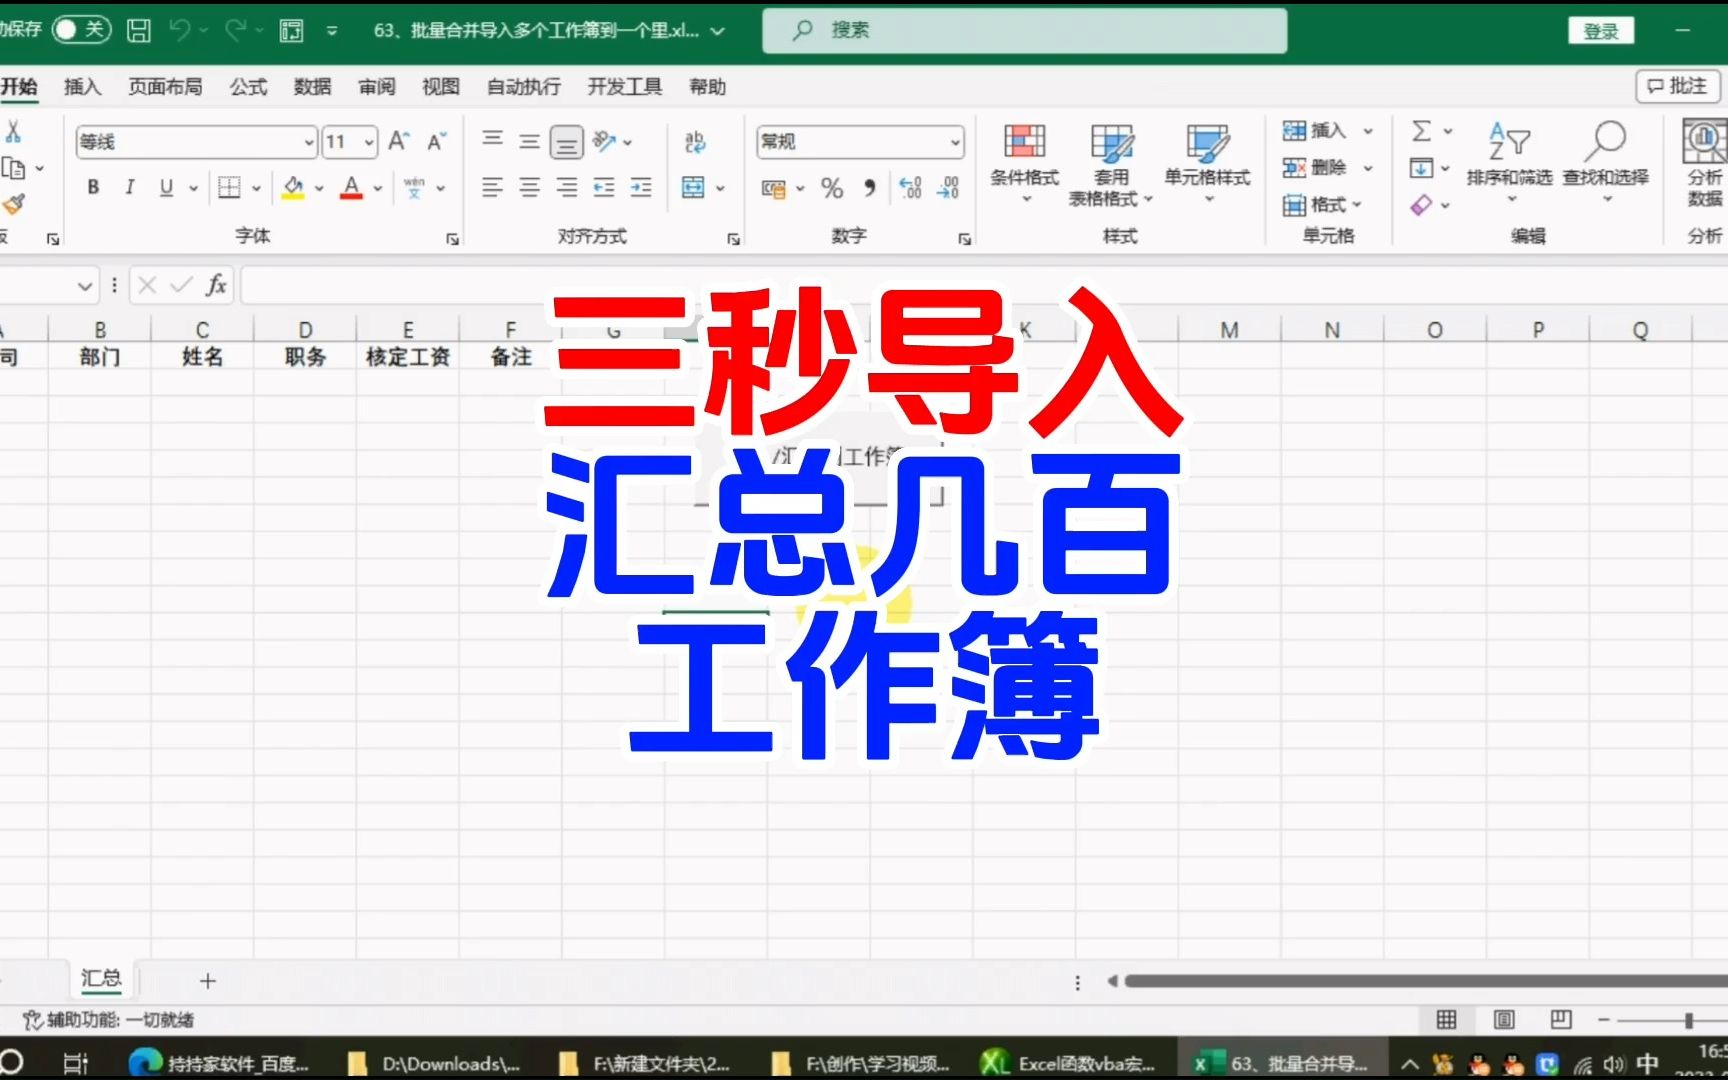The width and height of the screenshot is (1728, 1080).
Task: Click the Borders icon
Action: tap(229, 187)
